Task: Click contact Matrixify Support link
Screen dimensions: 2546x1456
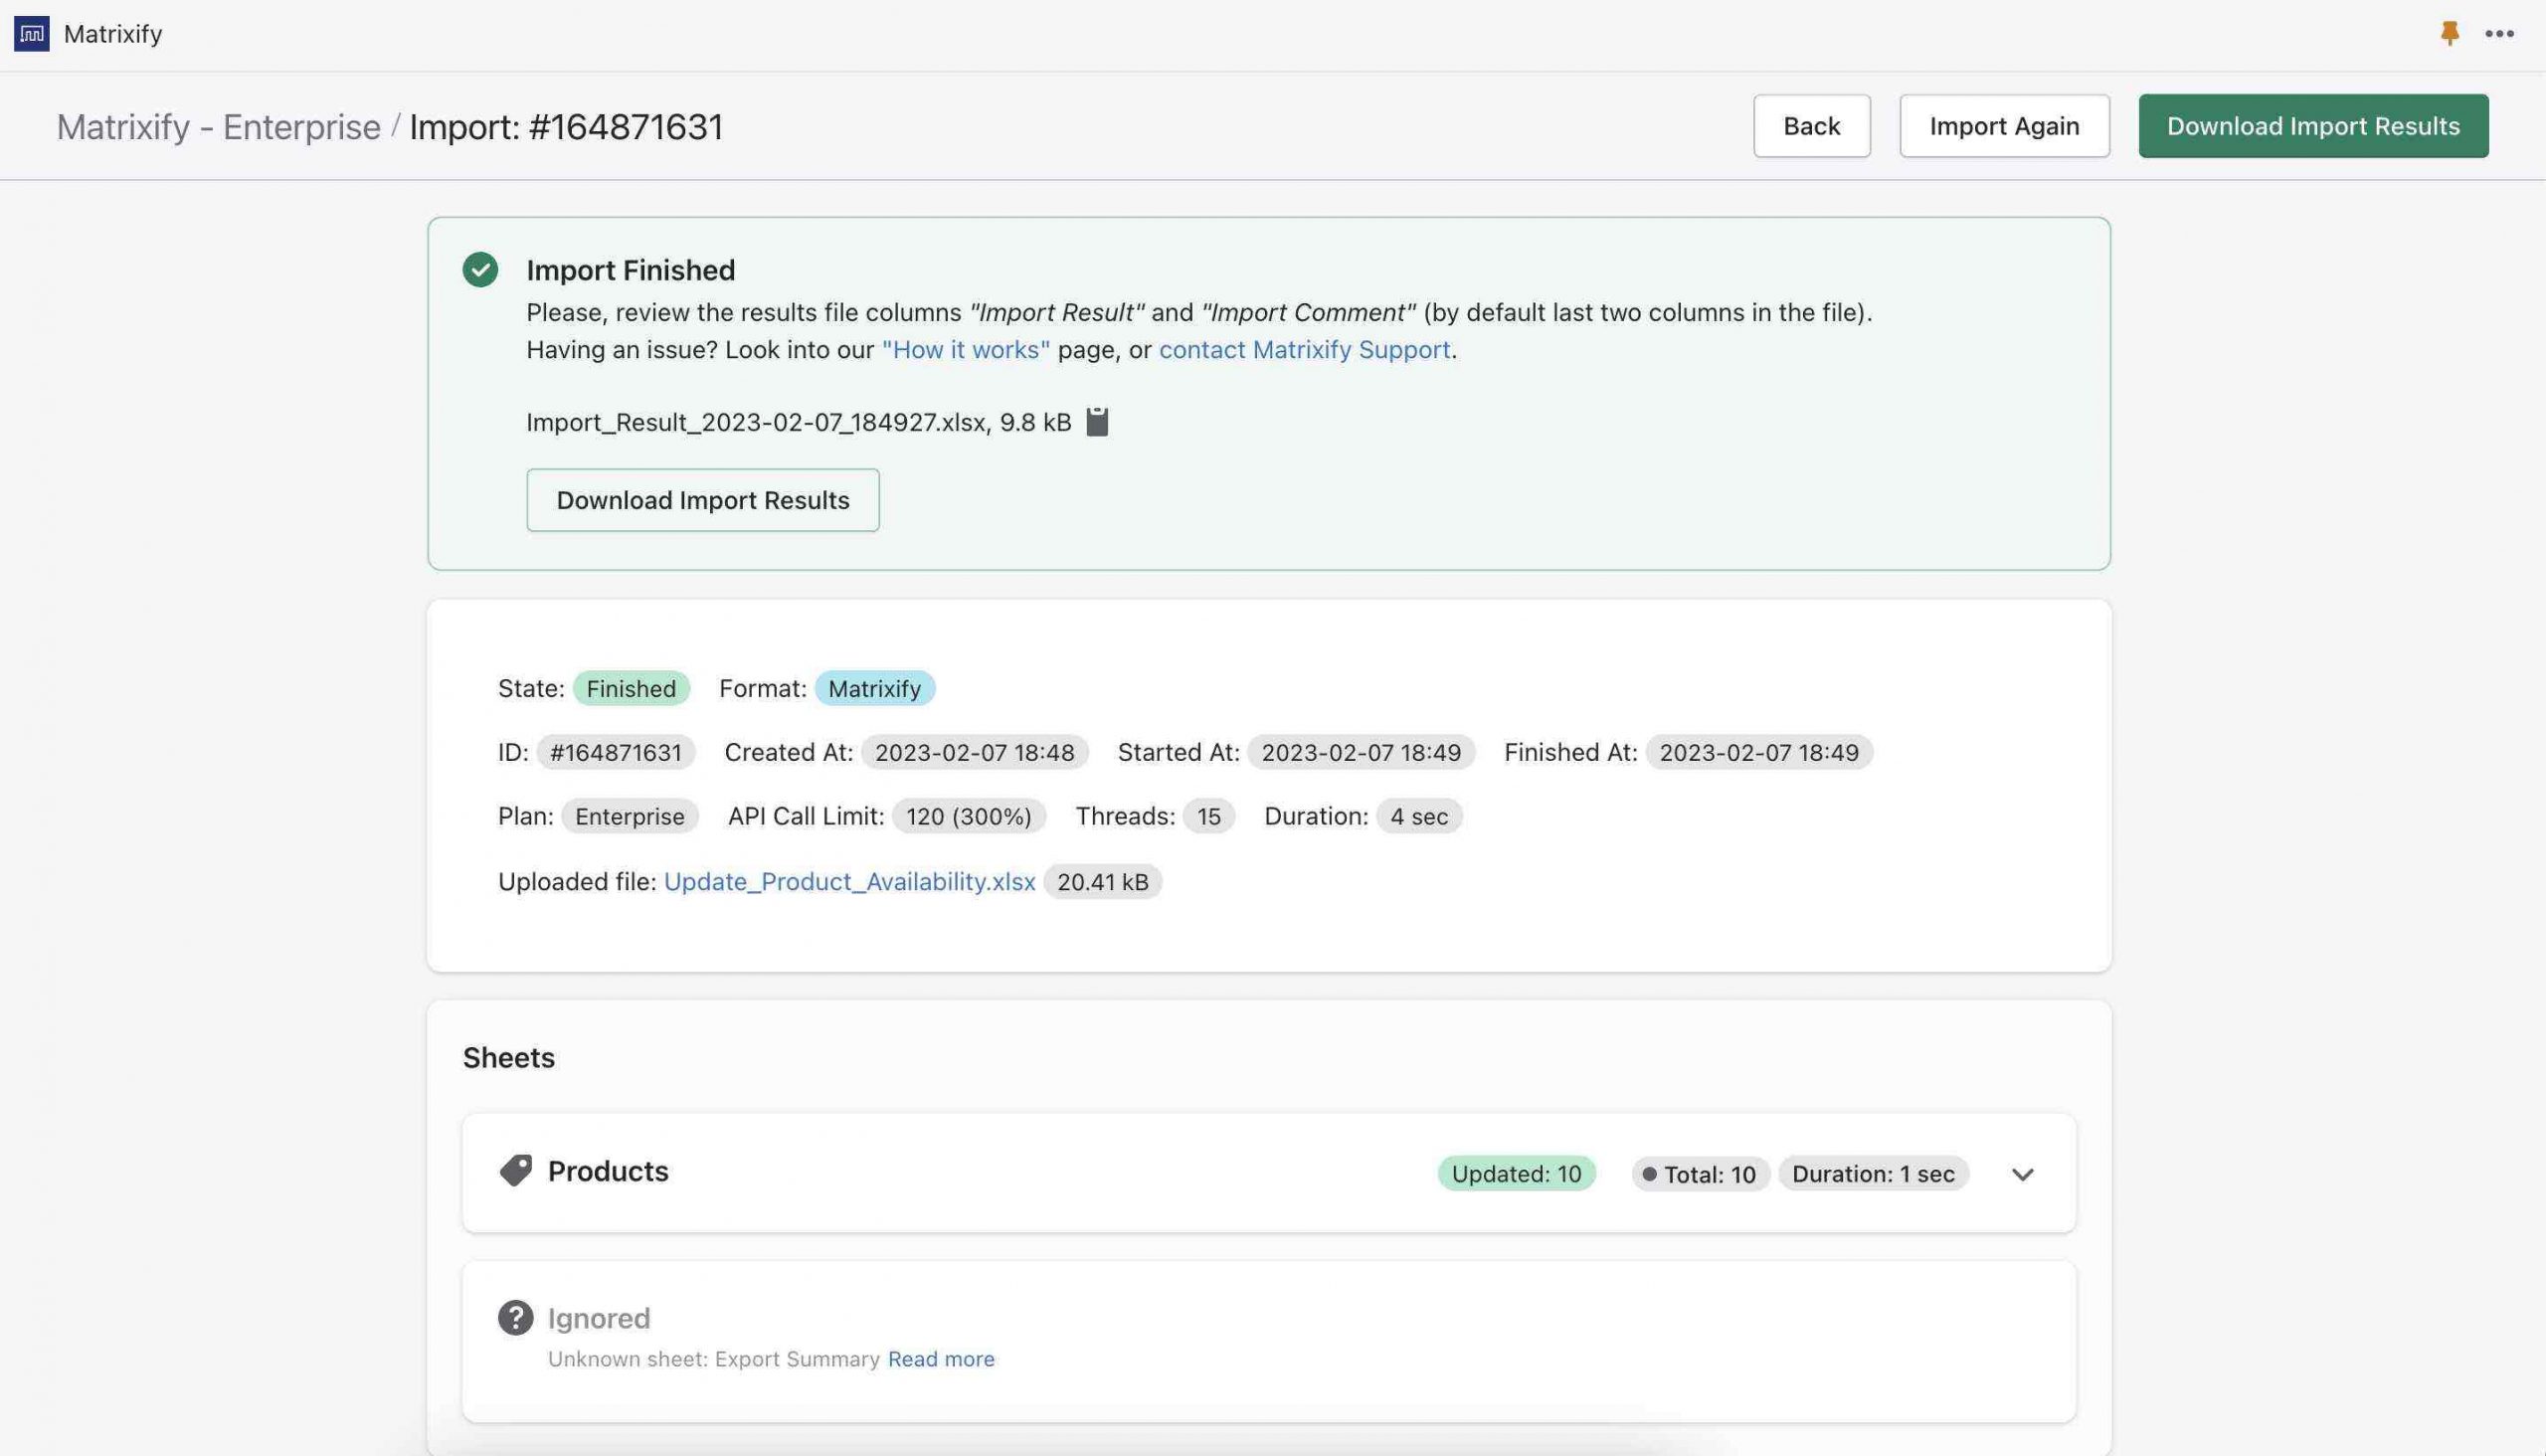Action: point(1304,349)
